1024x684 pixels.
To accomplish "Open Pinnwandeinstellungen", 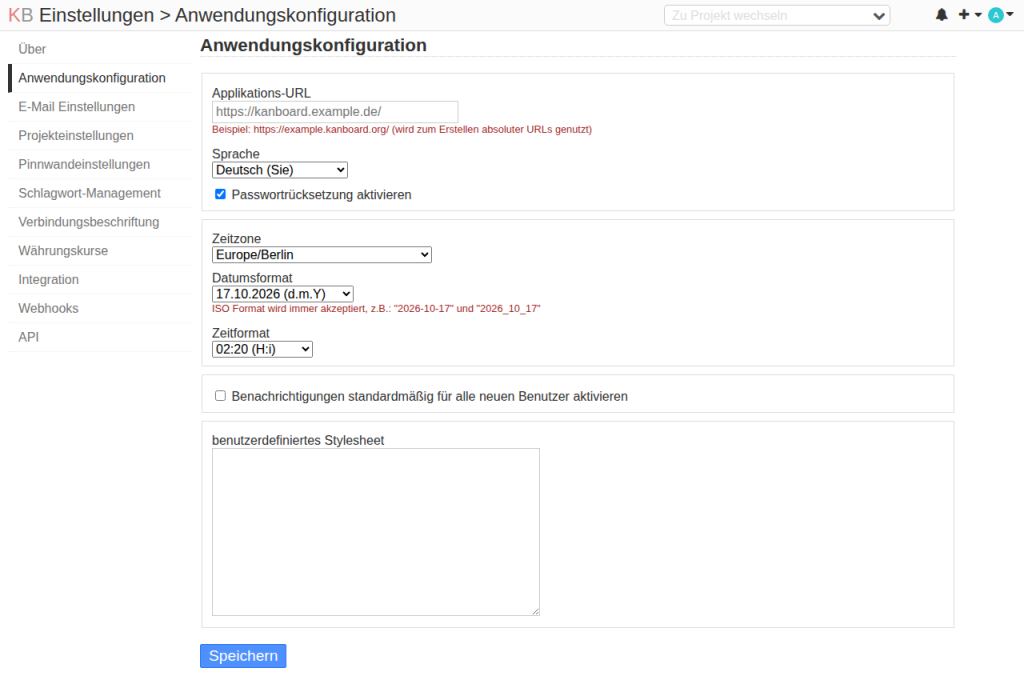I will pyautogui.click(x=84, y=164).
